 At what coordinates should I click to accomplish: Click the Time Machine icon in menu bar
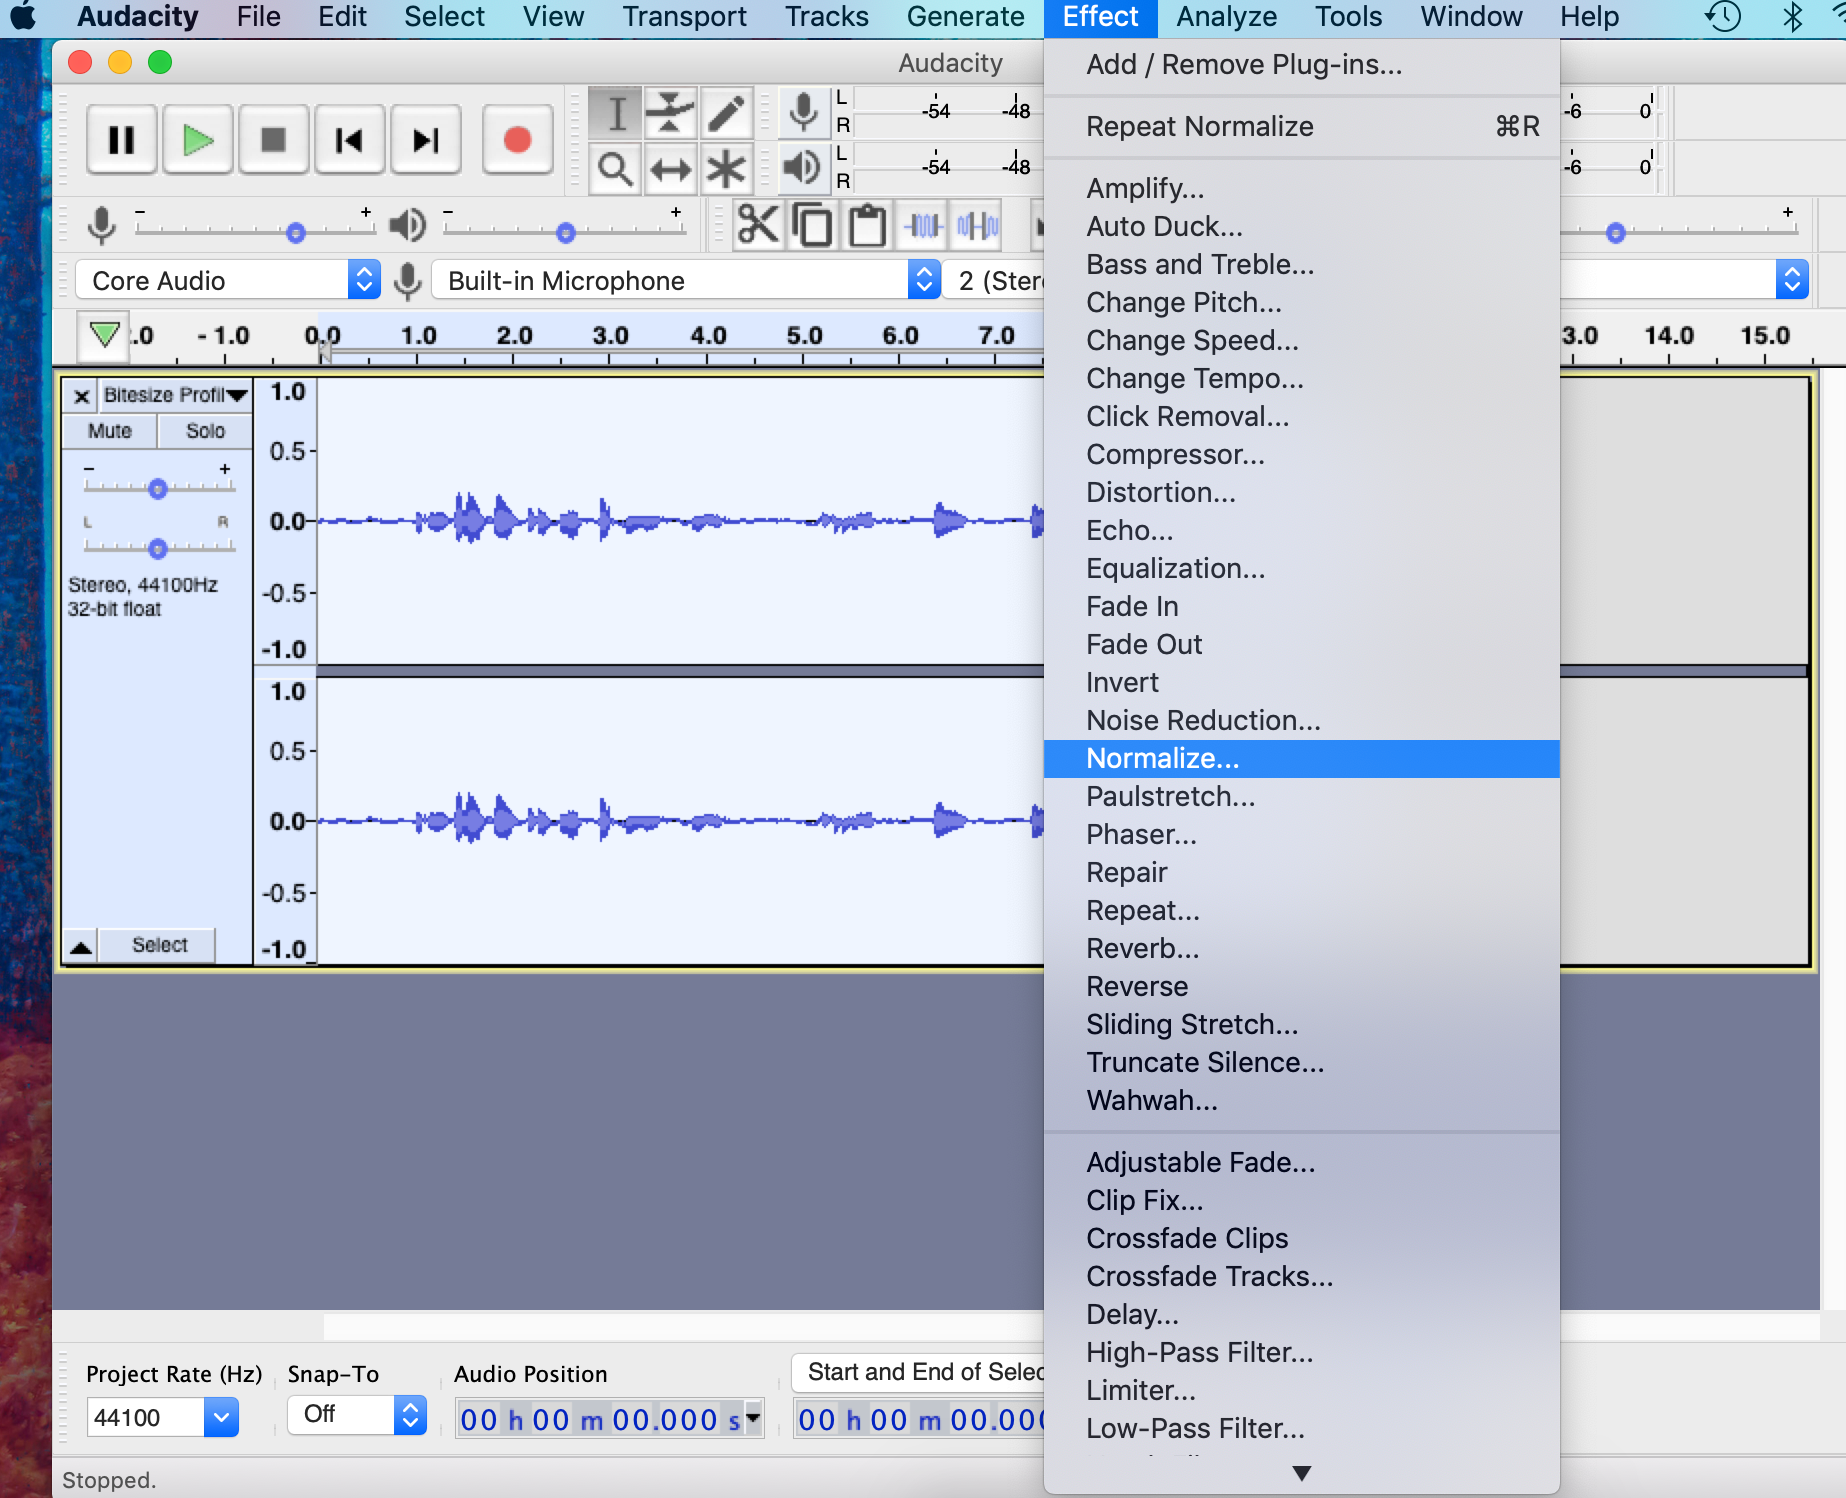click(x=1723, y=17)
